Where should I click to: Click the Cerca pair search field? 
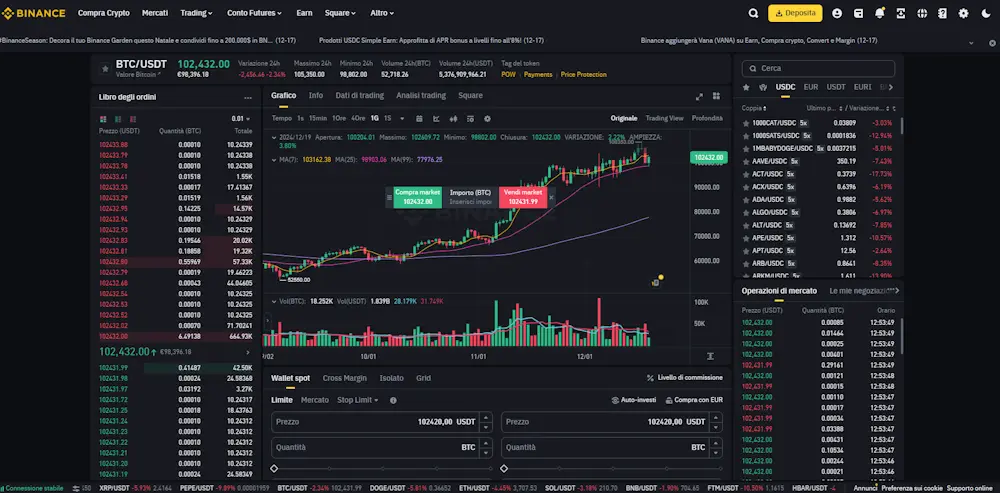point(818,68)
